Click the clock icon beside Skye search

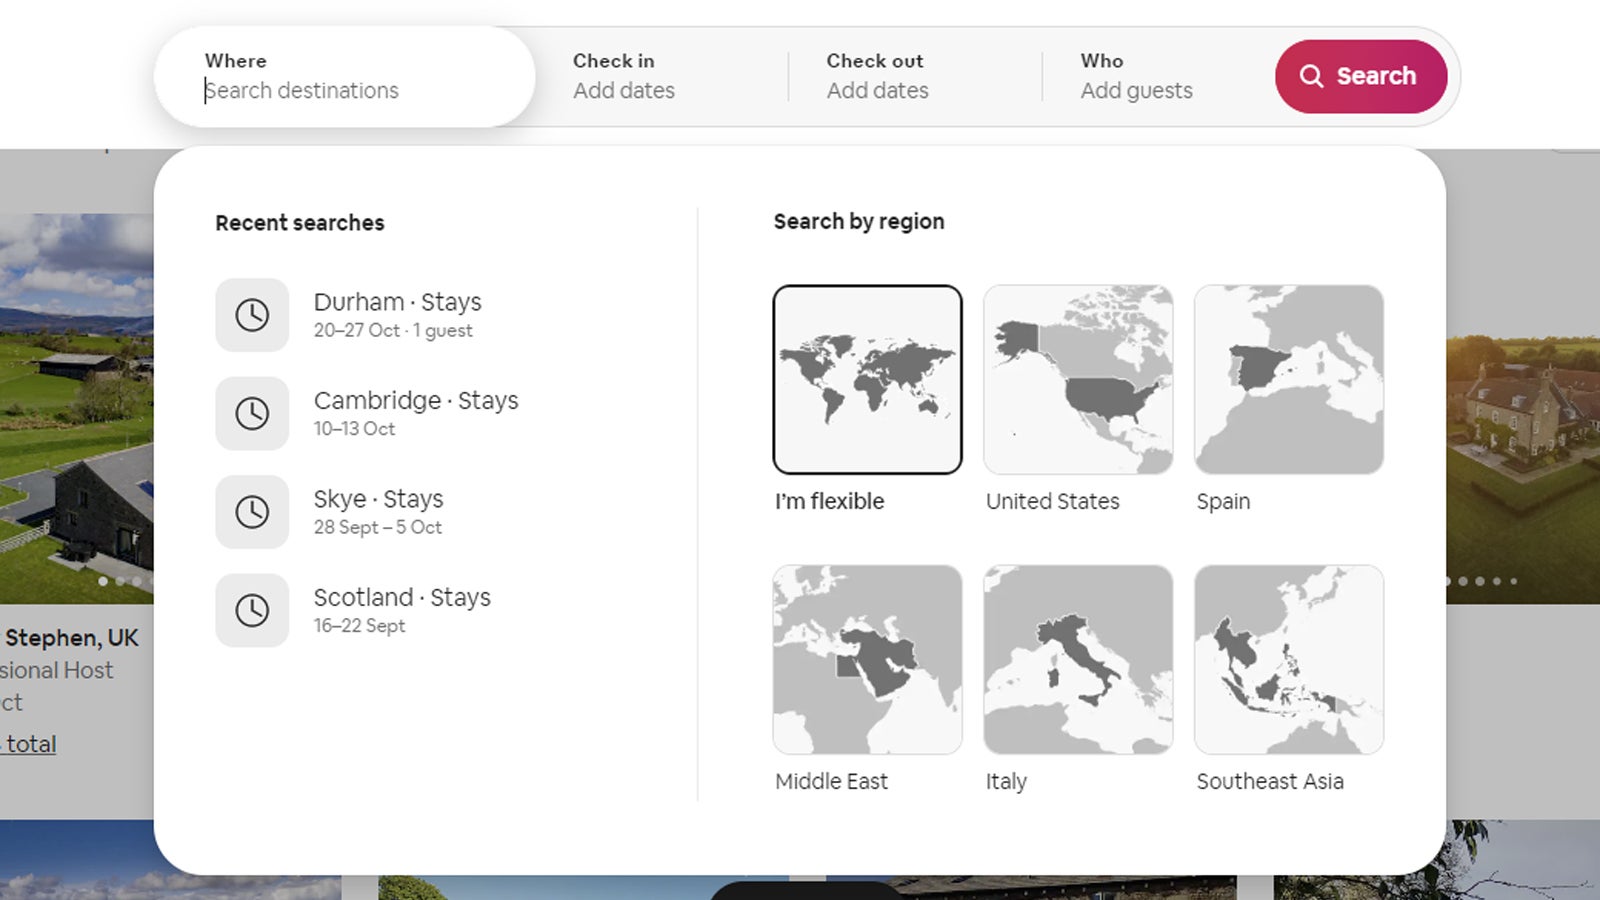[252, 511]
